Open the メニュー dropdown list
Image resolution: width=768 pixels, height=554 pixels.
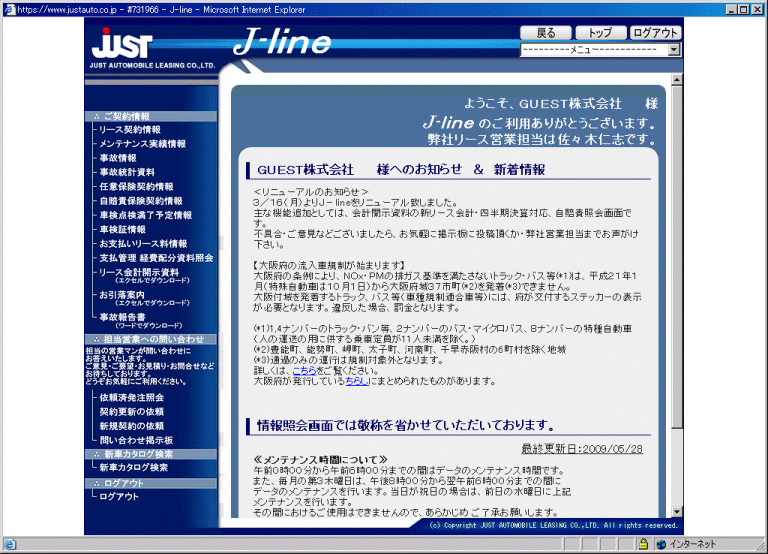point(600,49)
